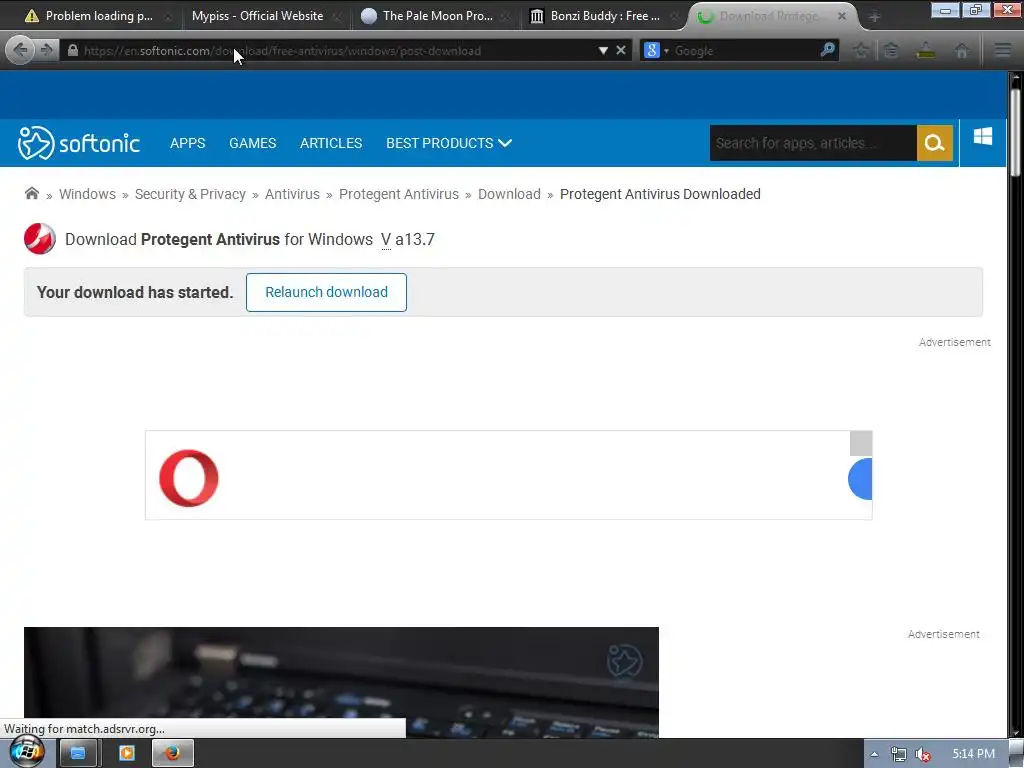
Task: Click the yellow Softonic search button
Action: pyautogui.click(x=935, y=143)
